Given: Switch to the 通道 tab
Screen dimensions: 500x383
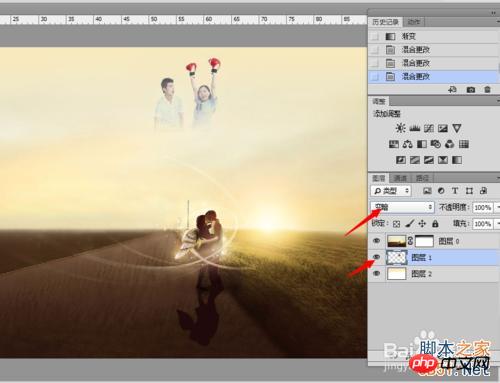Looking at the screenshot, I should (400, 178).
